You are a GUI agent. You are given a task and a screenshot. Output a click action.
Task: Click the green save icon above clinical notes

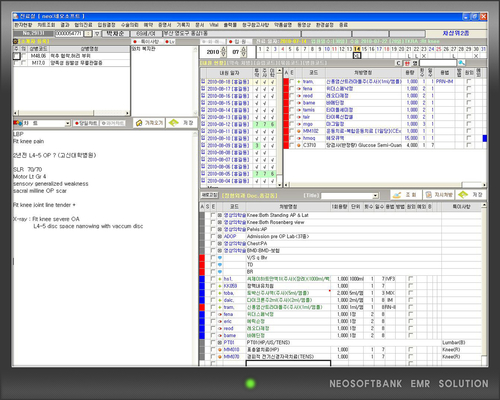click(182, 123)
